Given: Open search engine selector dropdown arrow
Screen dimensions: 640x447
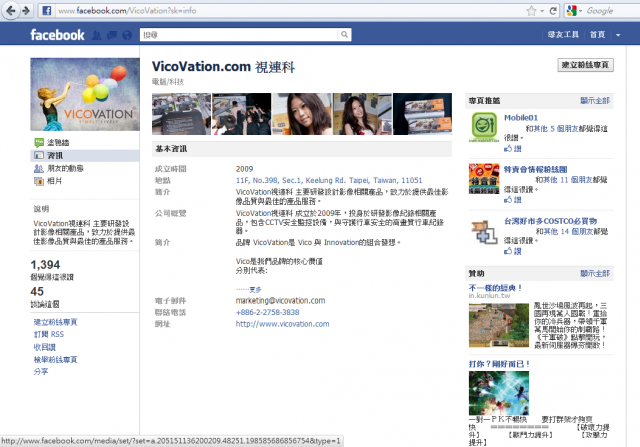Looking at the screenshot, I should pyautogui.click(x=580, y=11).
